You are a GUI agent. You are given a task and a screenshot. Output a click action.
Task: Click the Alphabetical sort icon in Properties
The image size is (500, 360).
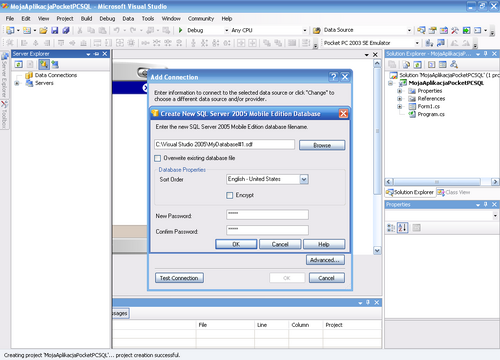(x=403, y=228)
